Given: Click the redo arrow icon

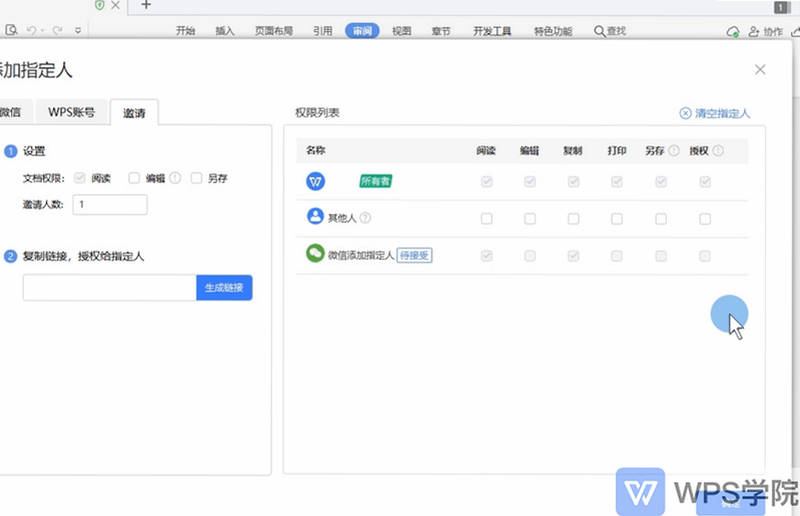Looking at the screenshot, I should [58, 31].
